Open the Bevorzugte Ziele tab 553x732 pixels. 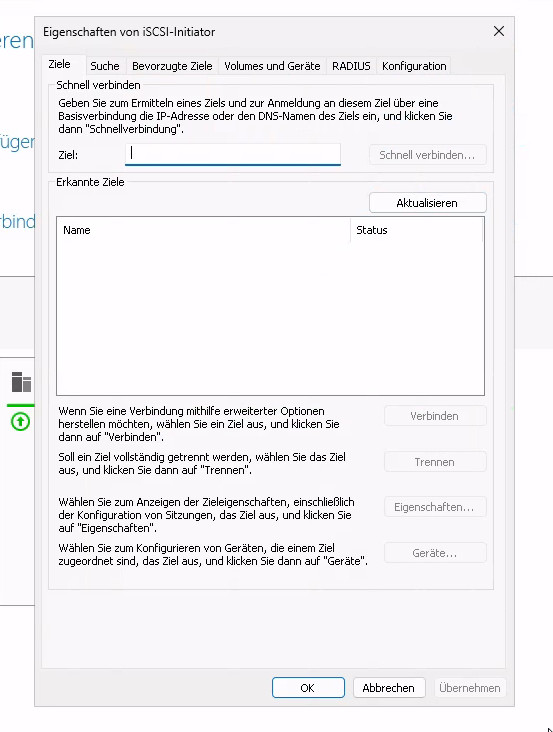[x=172, y=66]
